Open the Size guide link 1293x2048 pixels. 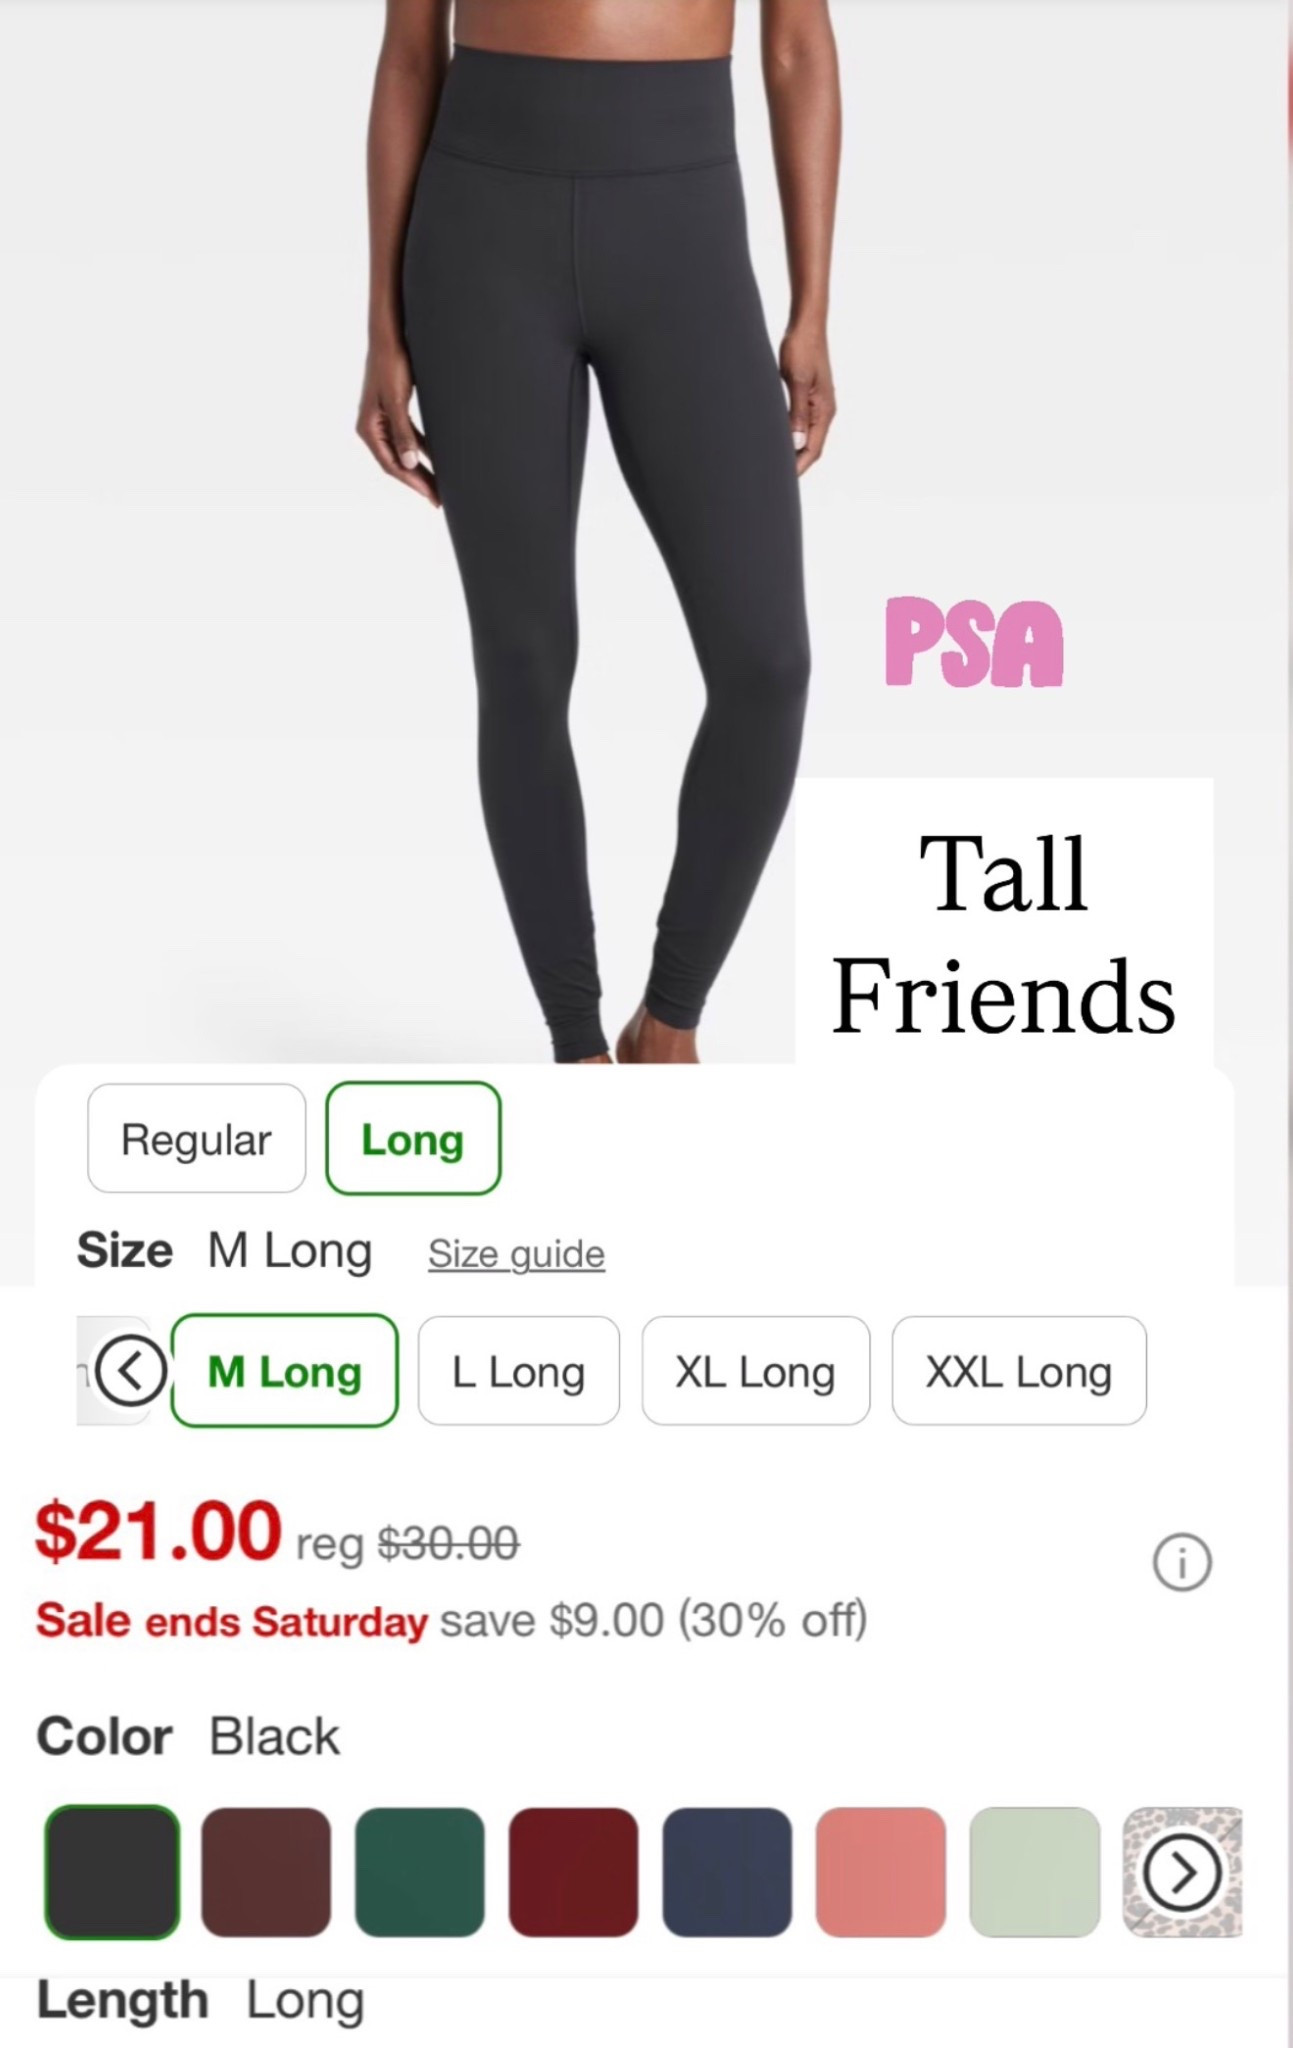(x=517, y=1253)
